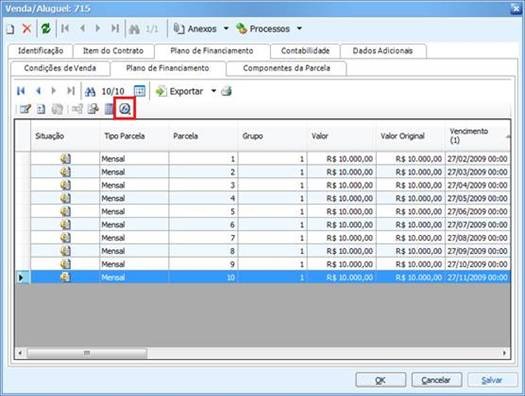Click the Exportar button
Image resolution: width=525 pixels, height=396 pixels.
(x=179, y=91)
